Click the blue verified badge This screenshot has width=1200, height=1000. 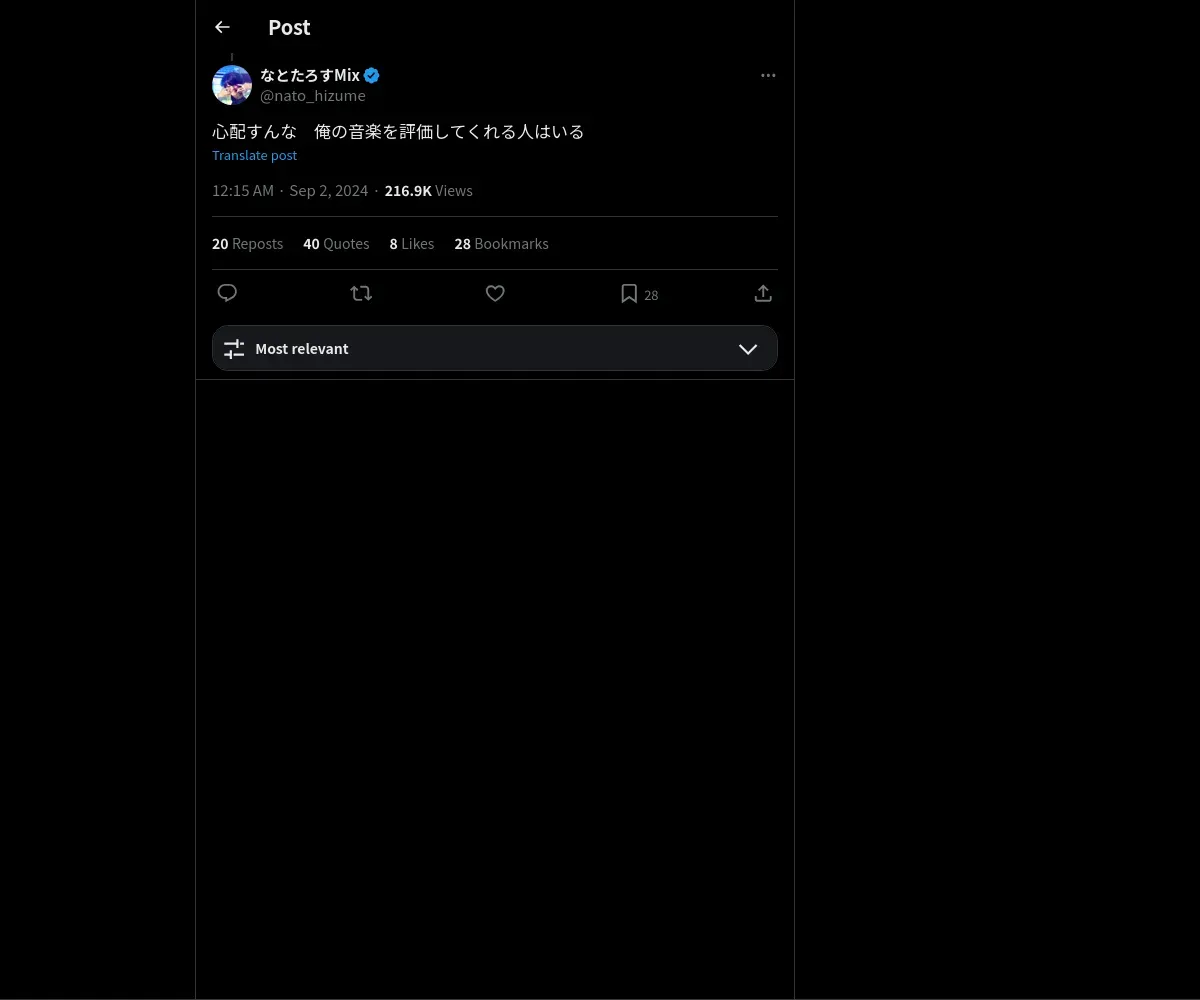(x=372, y=76)
